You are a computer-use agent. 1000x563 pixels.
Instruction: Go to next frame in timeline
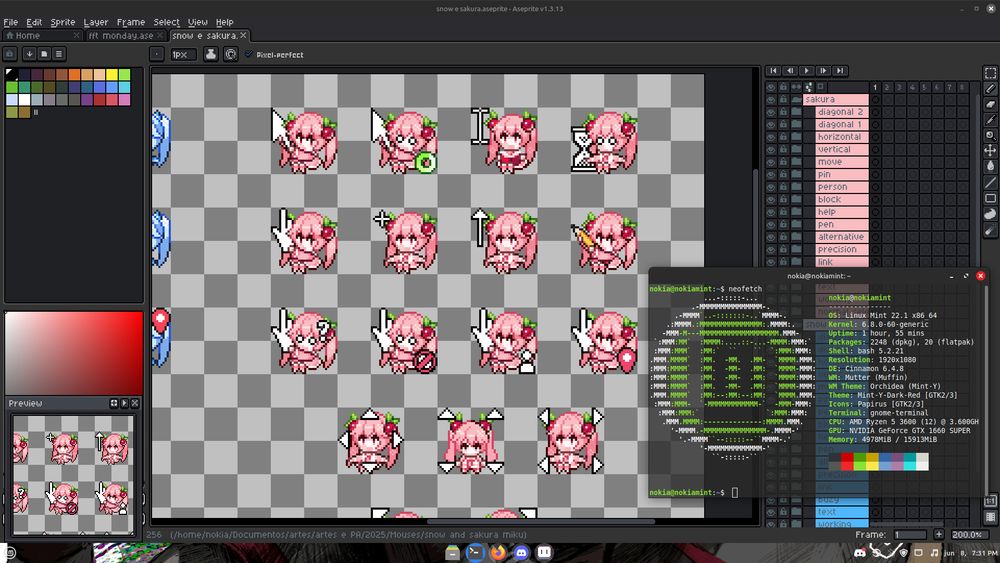[x=823, y=71]
